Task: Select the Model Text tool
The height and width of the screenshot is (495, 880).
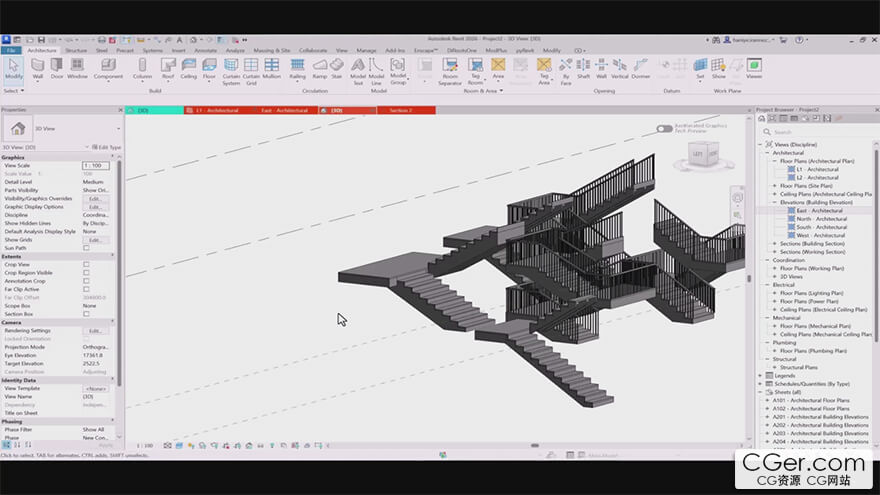Action: click(x=358, y=71)
